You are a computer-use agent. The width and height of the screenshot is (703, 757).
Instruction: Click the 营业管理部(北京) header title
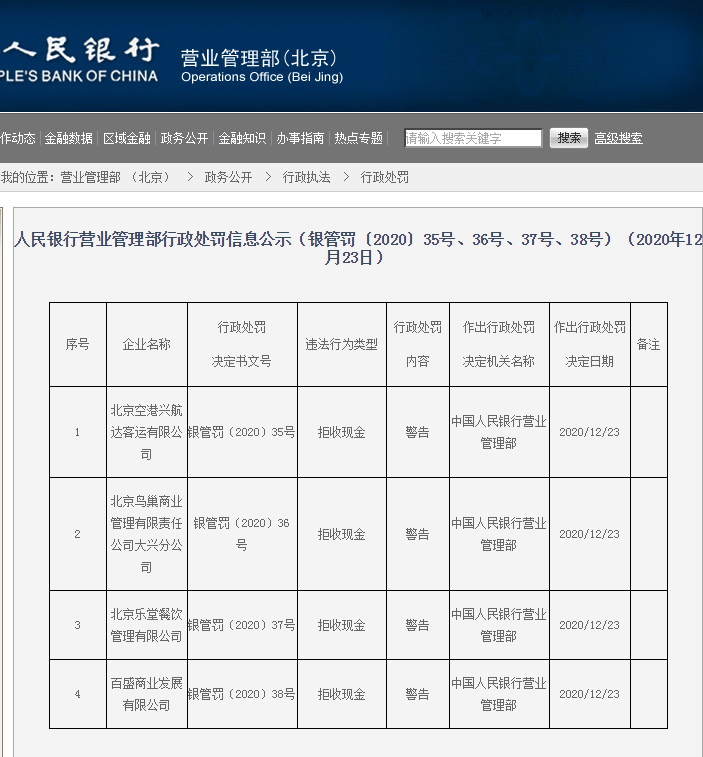pos(261,65)
